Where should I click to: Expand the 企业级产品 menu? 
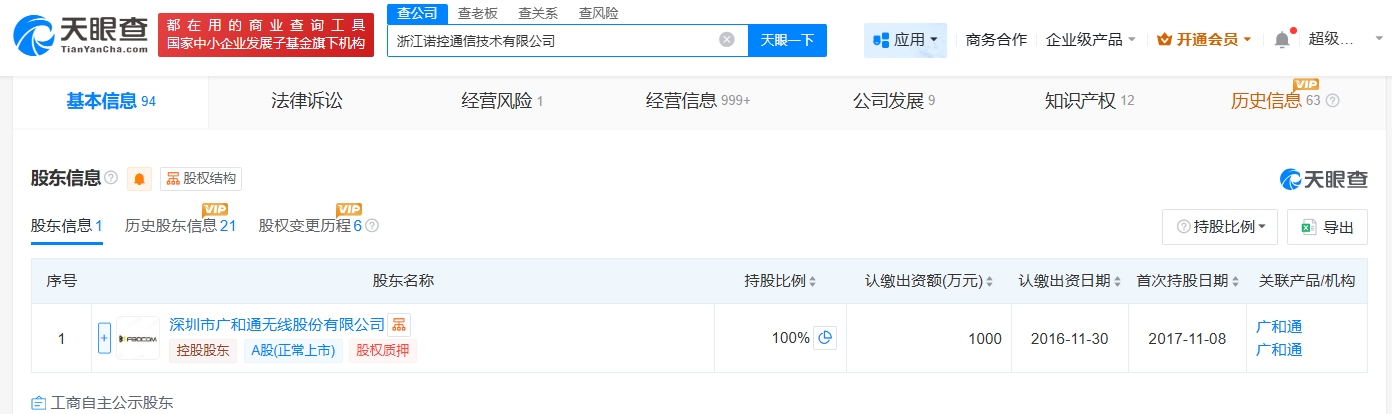(1090, 40)
